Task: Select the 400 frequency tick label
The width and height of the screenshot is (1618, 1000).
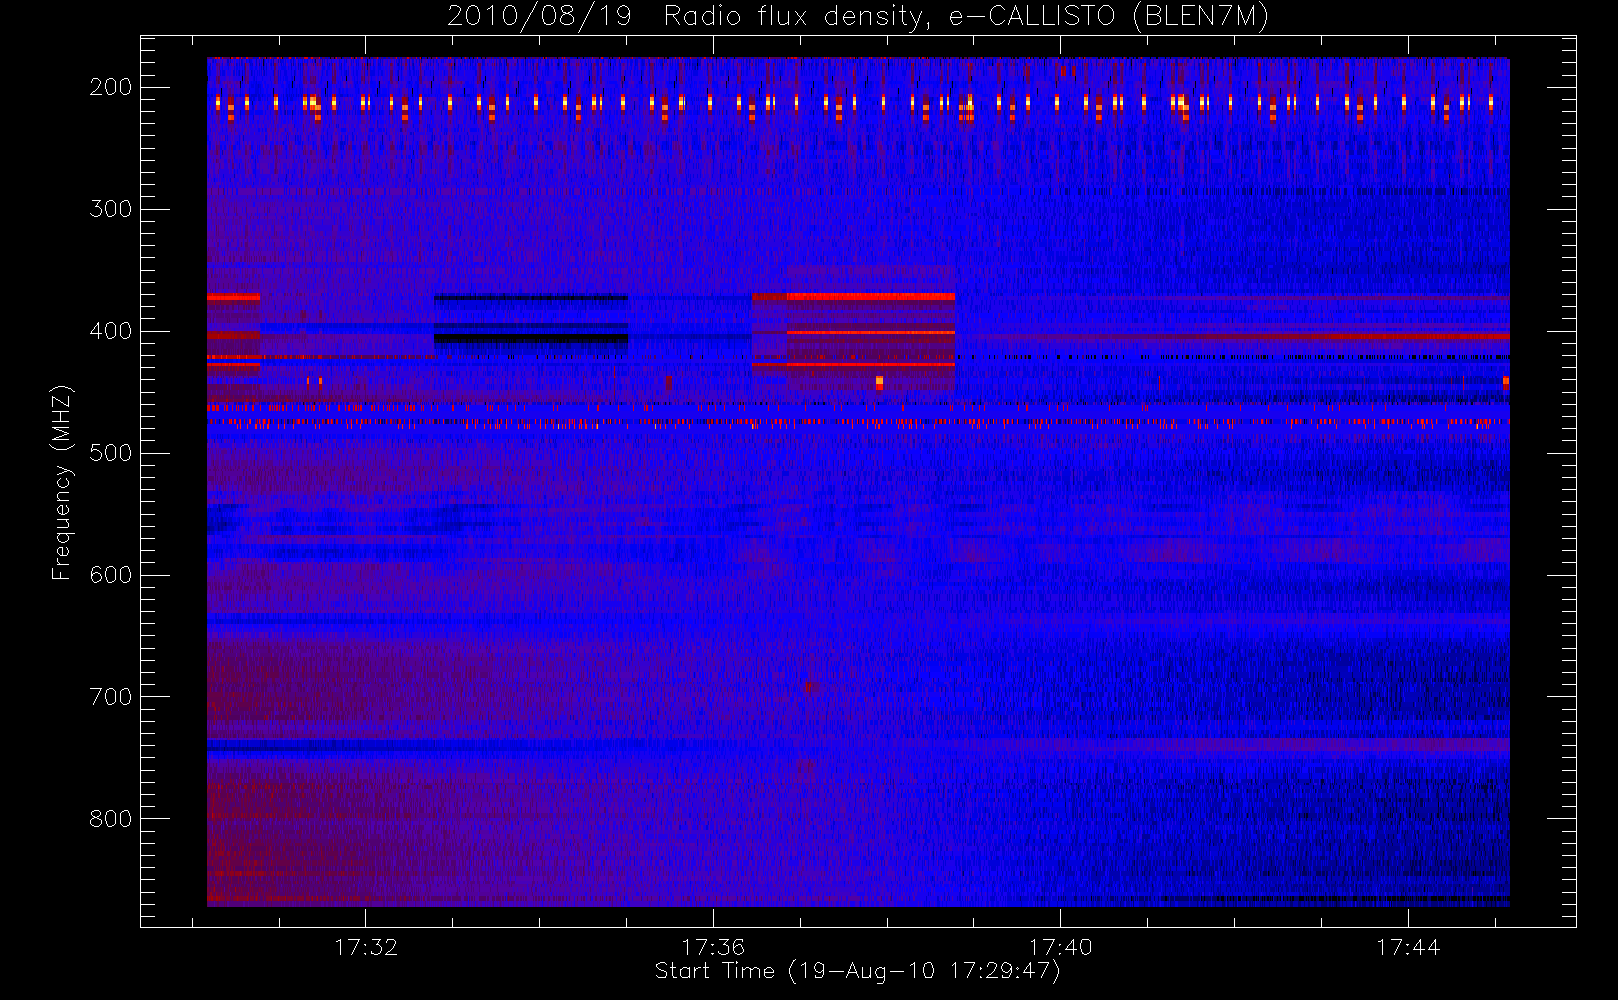Action: (111, 331)
